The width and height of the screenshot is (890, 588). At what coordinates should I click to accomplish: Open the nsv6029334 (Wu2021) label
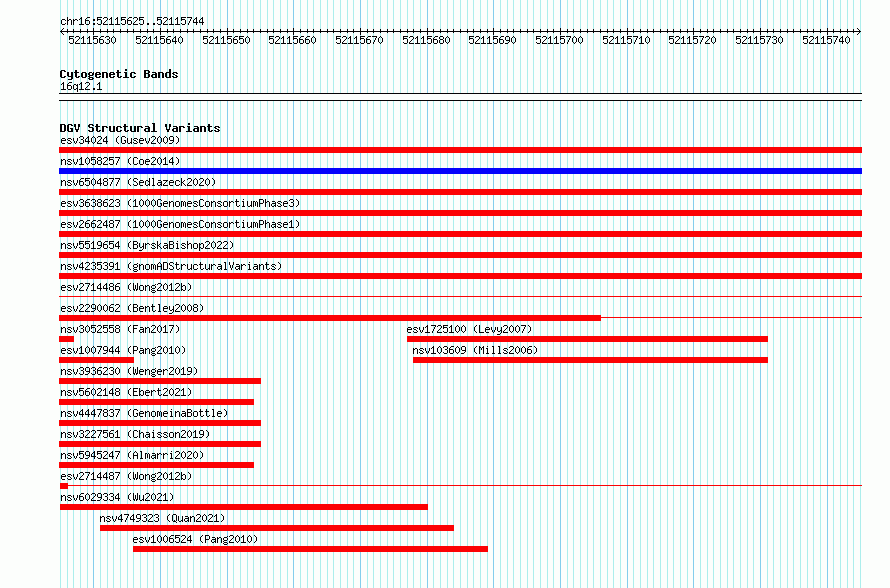point(117,497)
